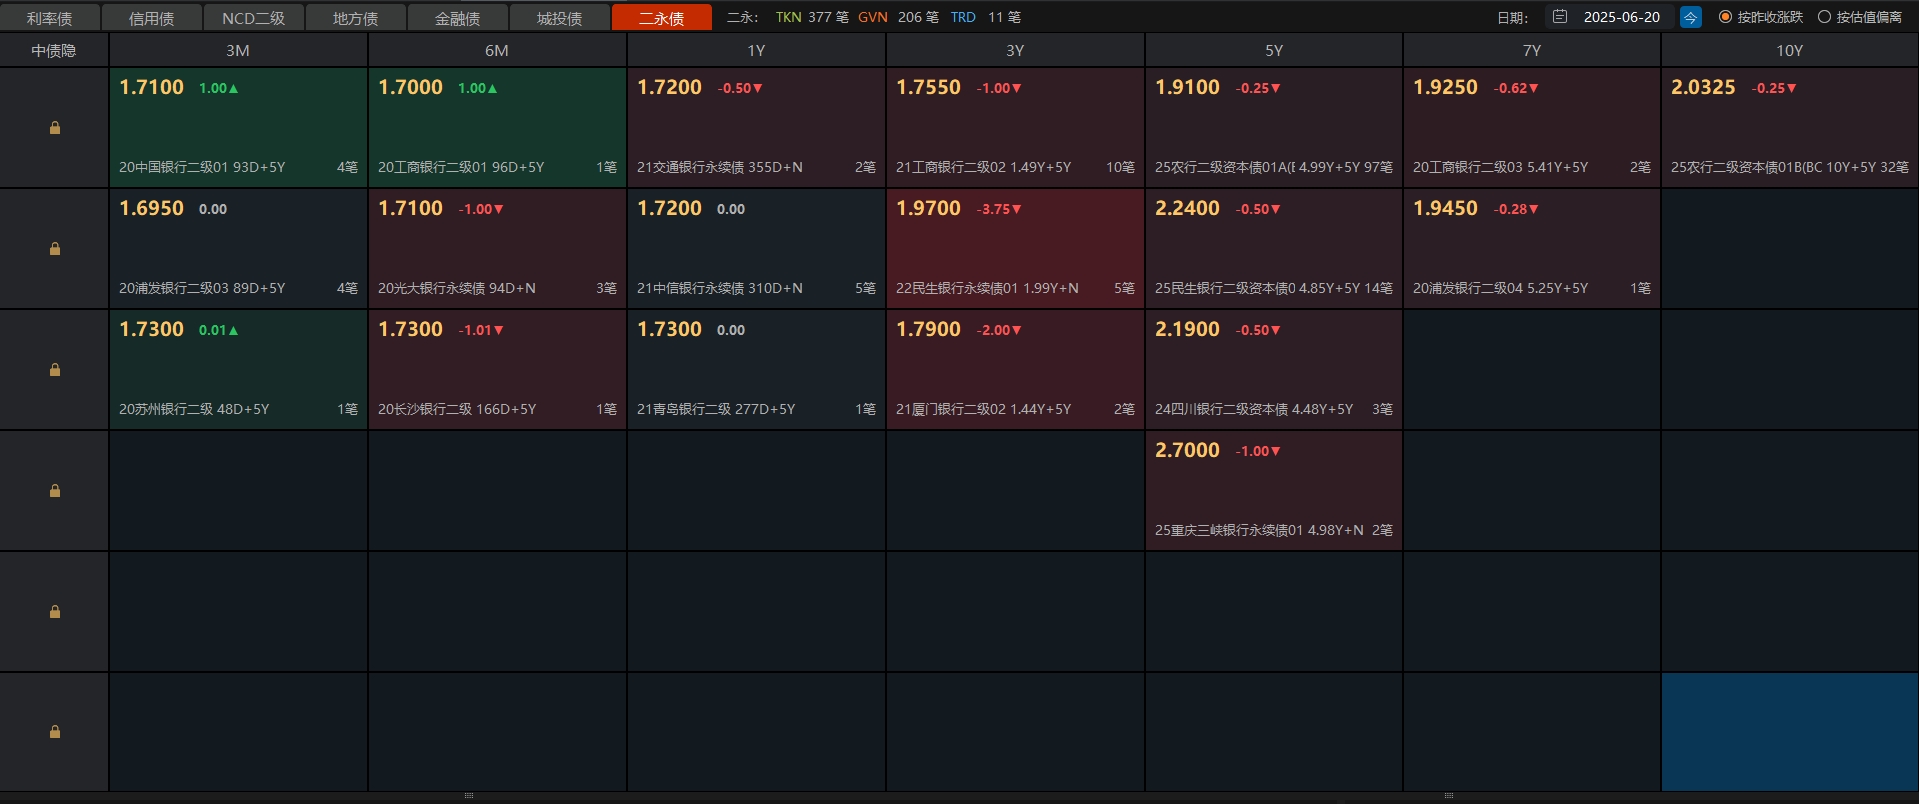Jump to today with the 今 button
The width and height of the screenshot is (1919, 804).
(x=1691, y=17)
